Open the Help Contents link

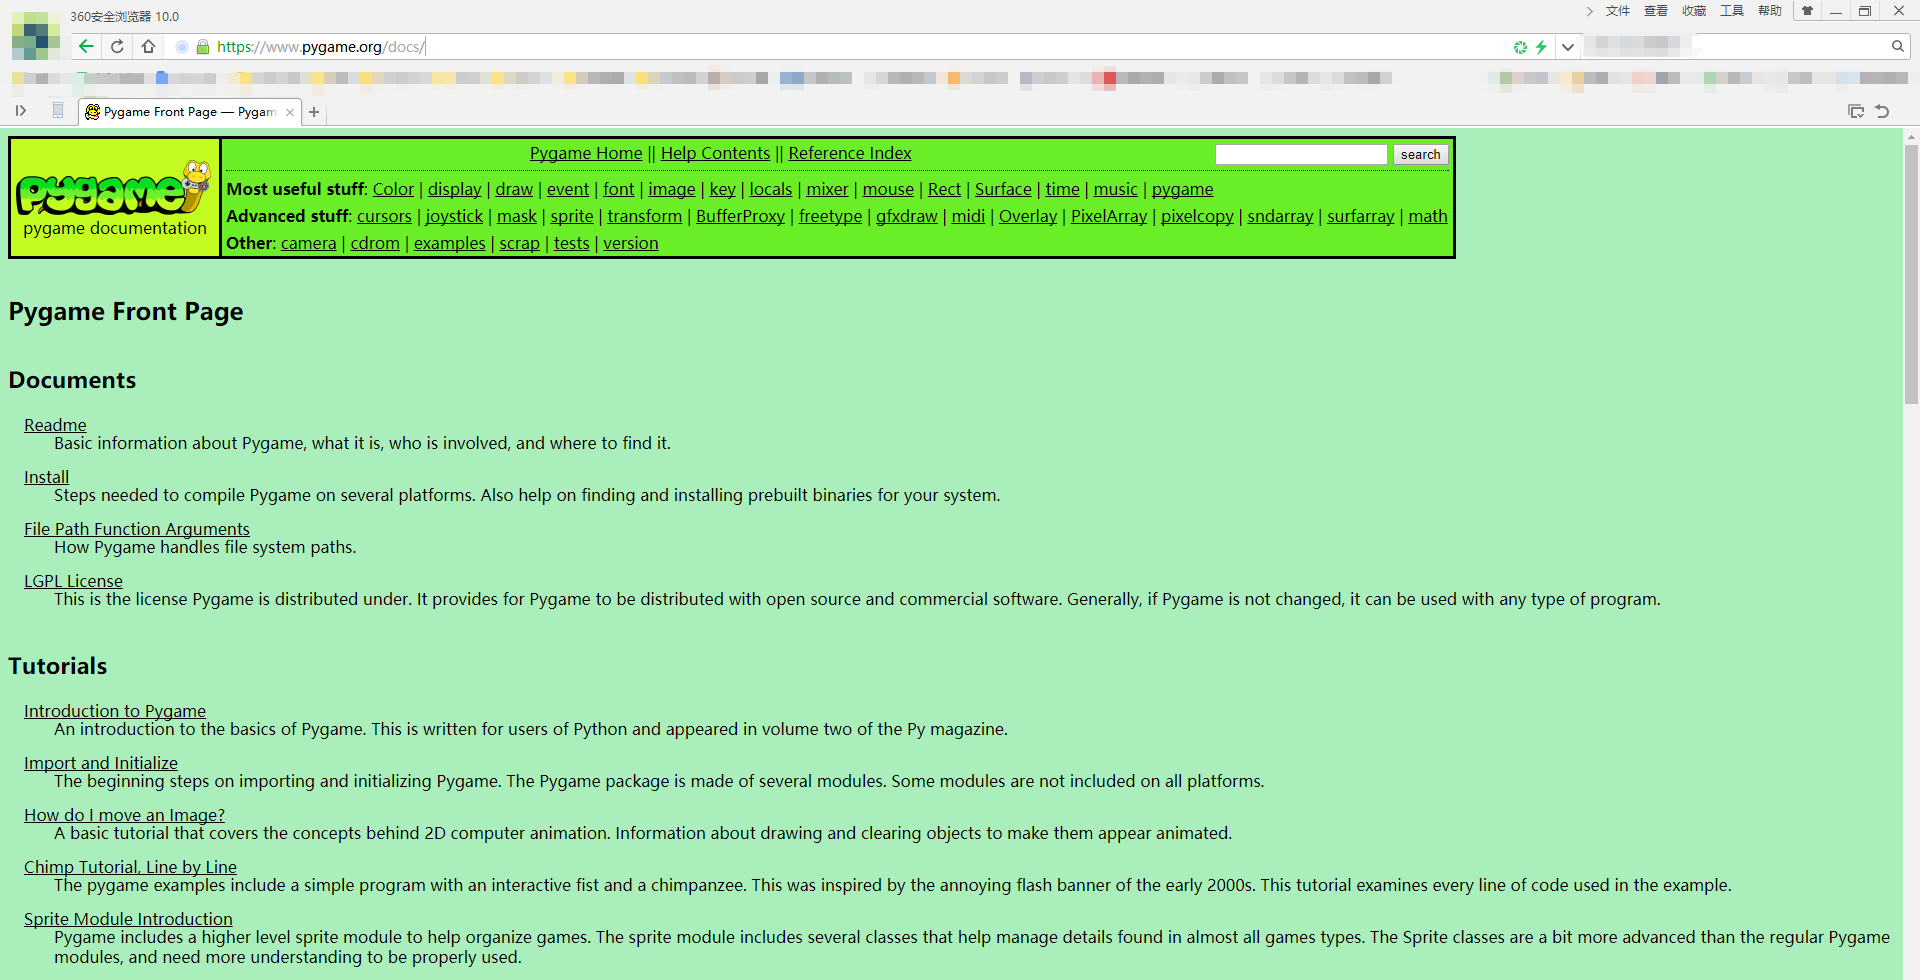(x=715, y=153)
